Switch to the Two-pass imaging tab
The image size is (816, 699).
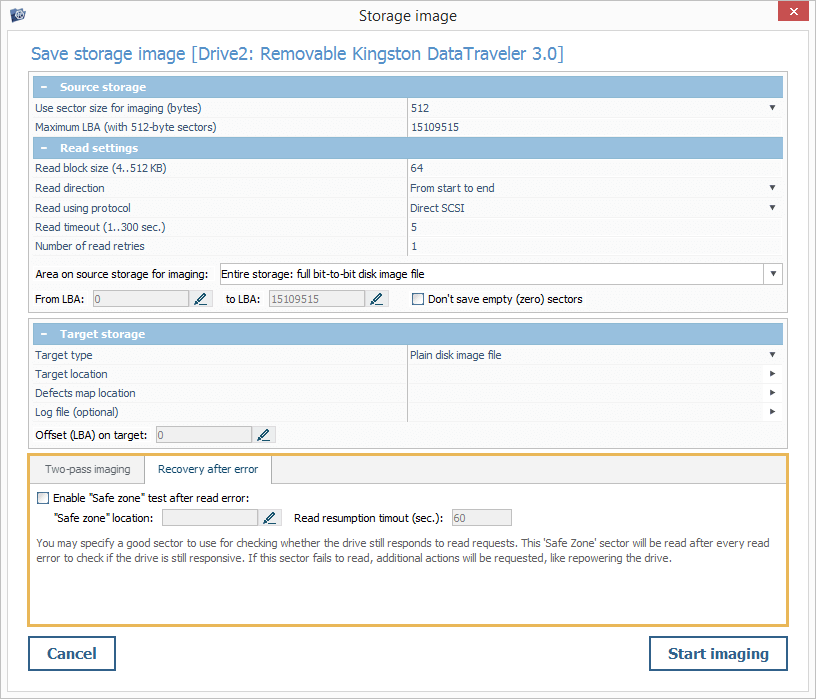point(88,469)
